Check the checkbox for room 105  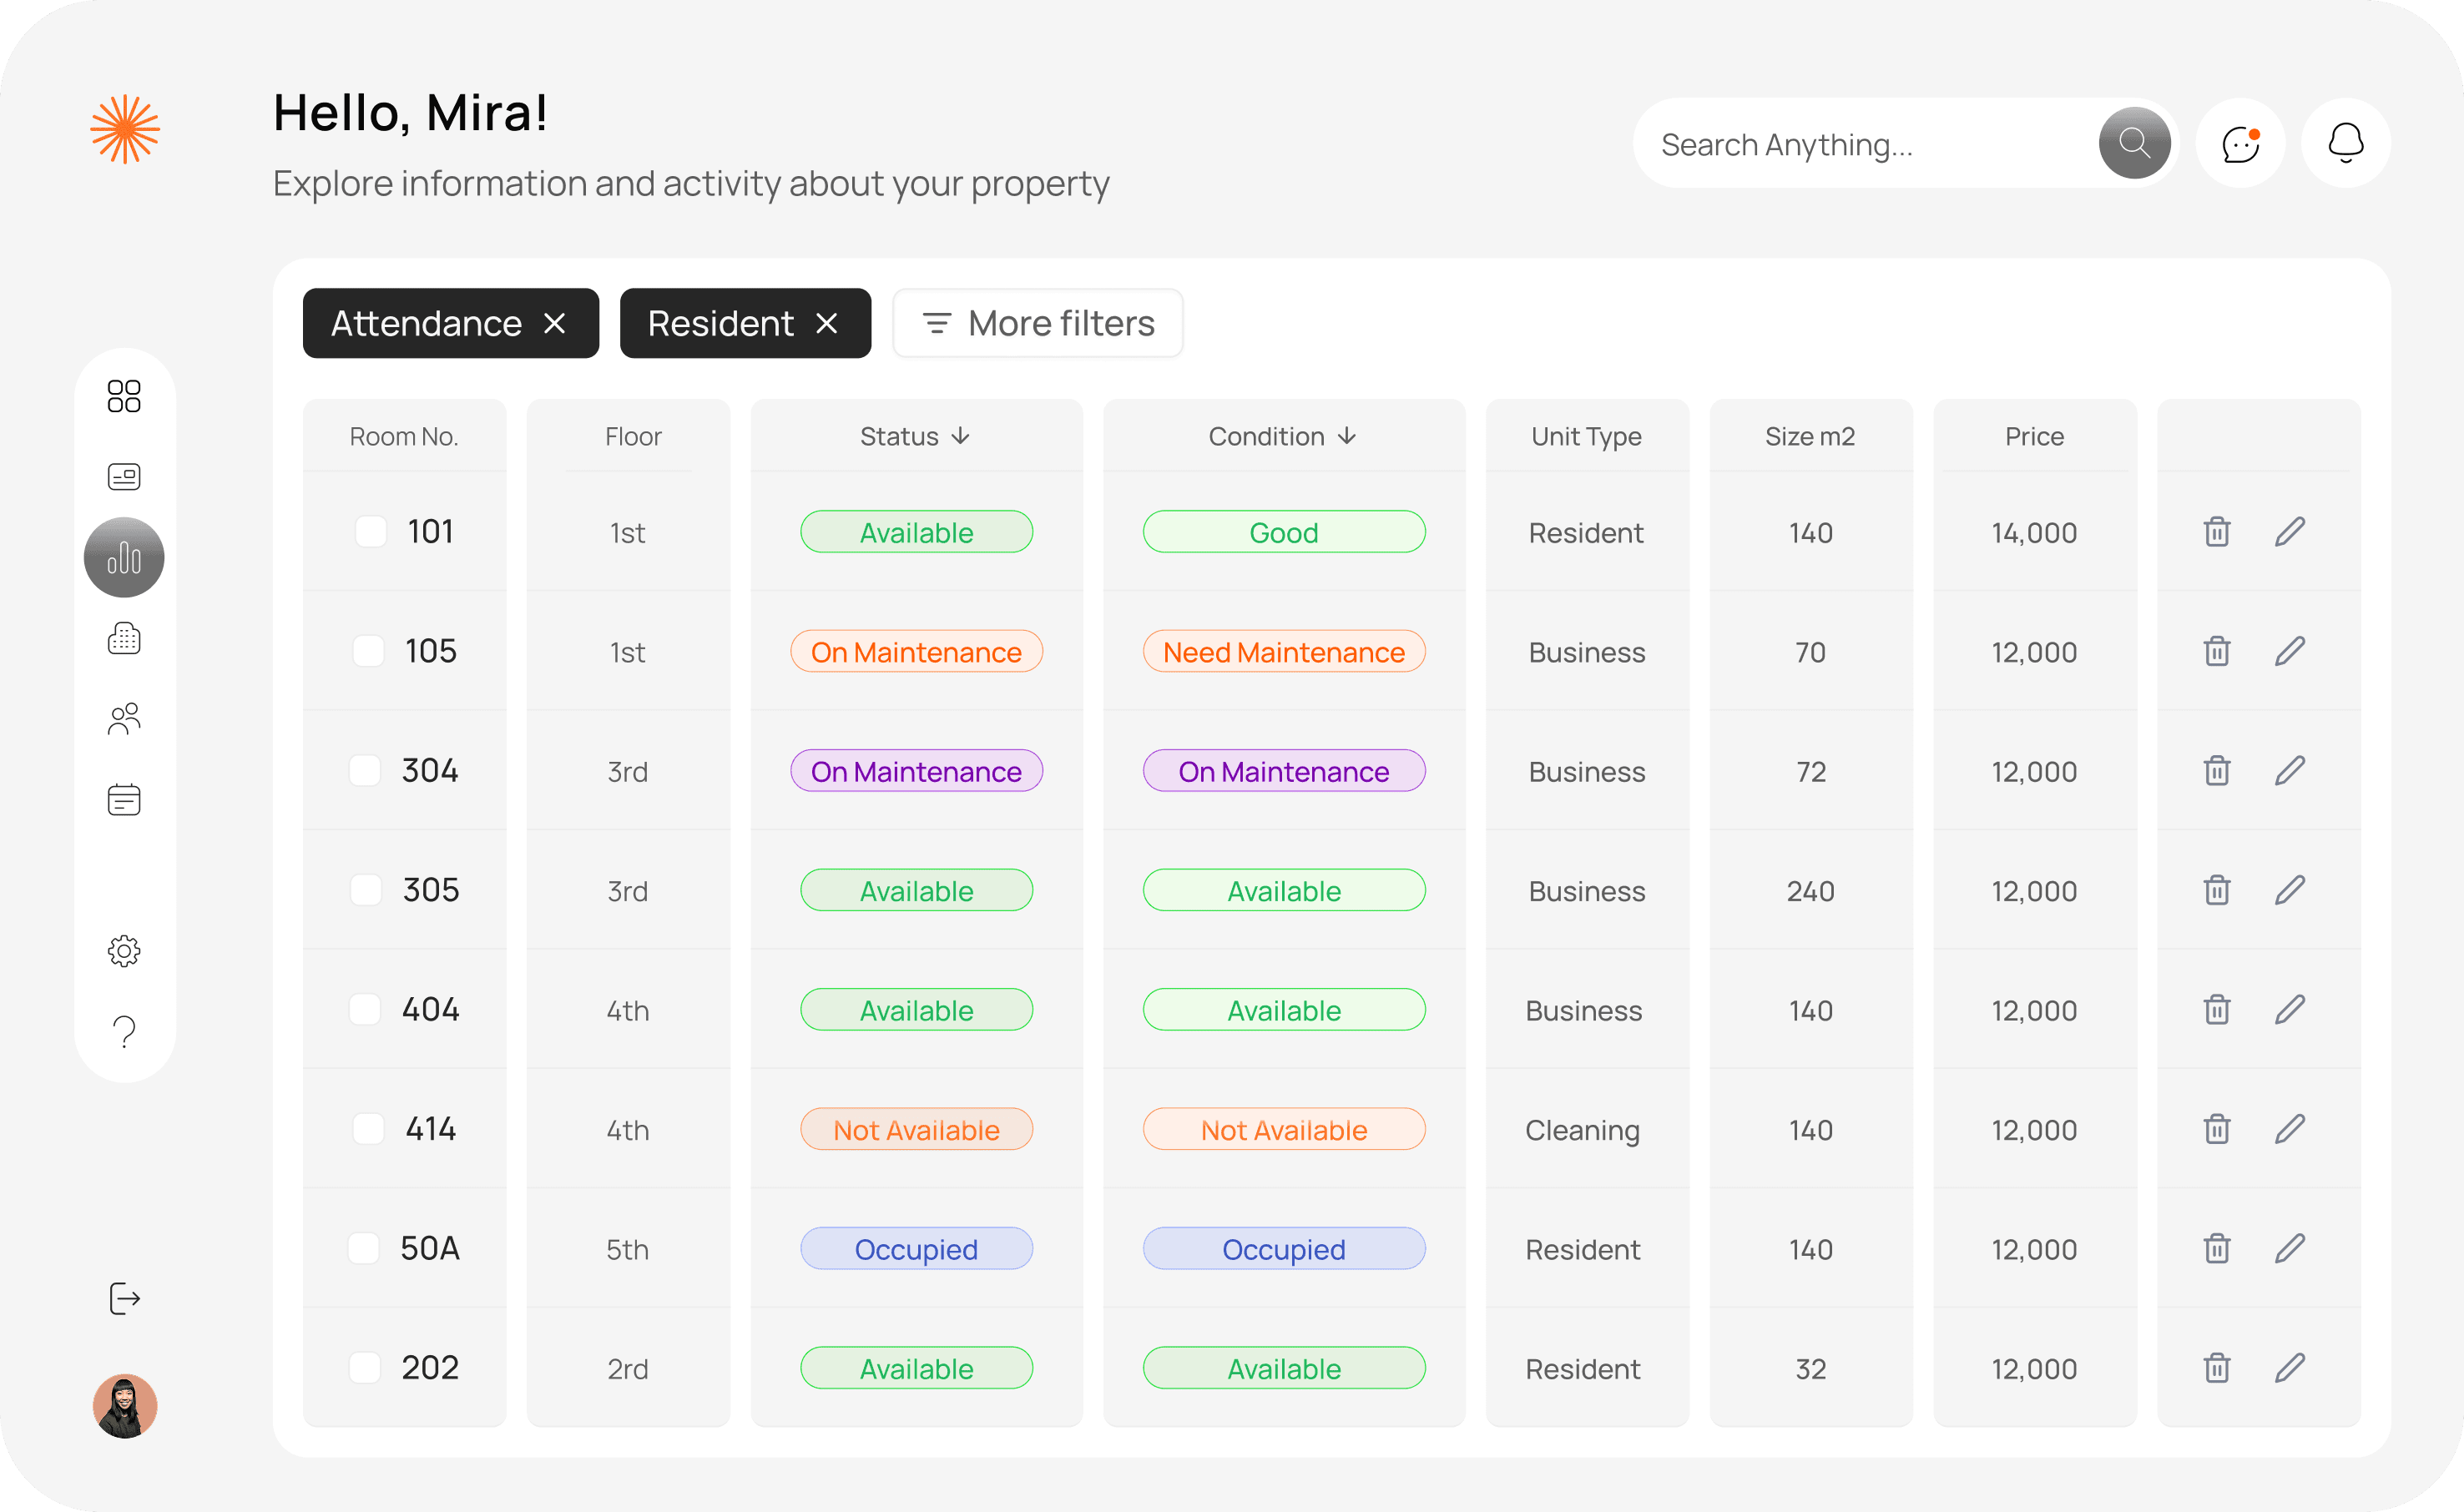pos(369,651)
